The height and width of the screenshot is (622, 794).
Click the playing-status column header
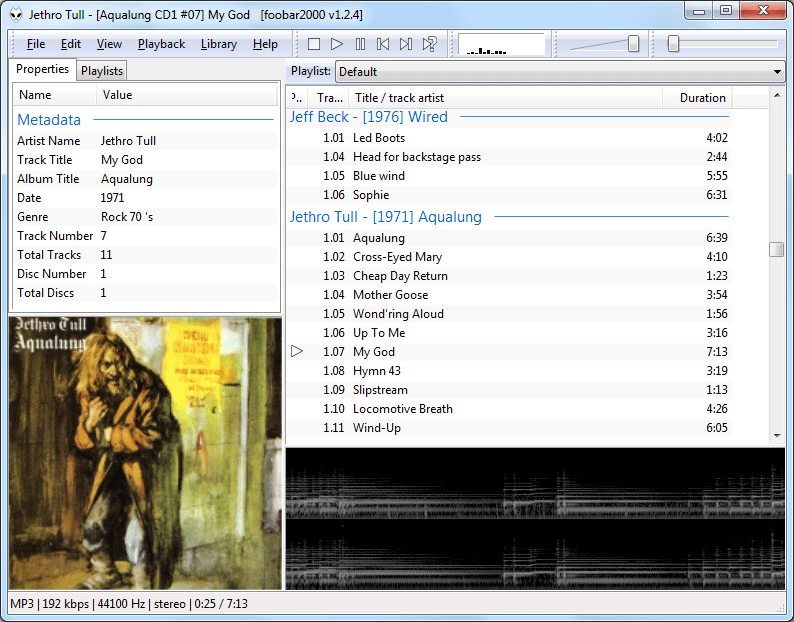pyautogui.click(x=298, y=98)
